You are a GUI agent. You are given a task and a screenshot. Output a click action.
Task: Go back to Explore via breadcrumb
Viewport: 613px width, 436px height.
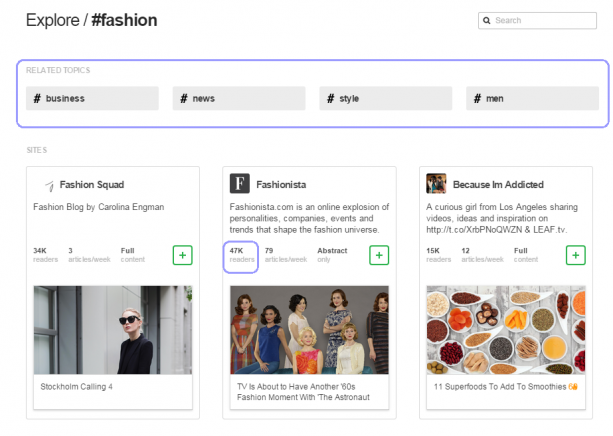tap(52, 20)
